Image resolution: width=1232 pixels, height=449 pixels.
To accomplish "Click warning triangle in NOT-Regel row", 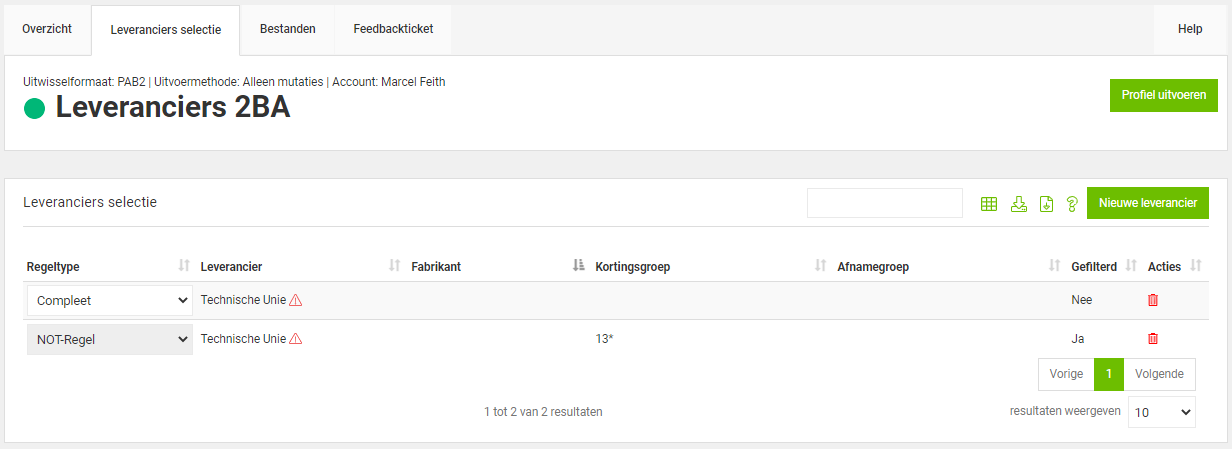I will pos(296,339).
